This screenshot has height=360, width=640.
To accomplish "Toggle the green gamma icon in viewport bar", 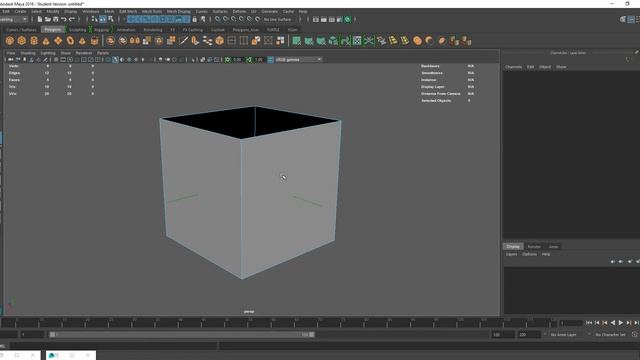I will point(249,60).
